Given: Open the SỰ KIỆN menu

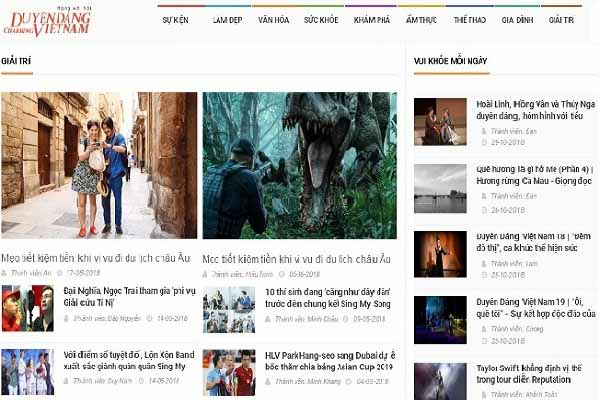Looking at the screenshot, I should (x=176, y=20).
